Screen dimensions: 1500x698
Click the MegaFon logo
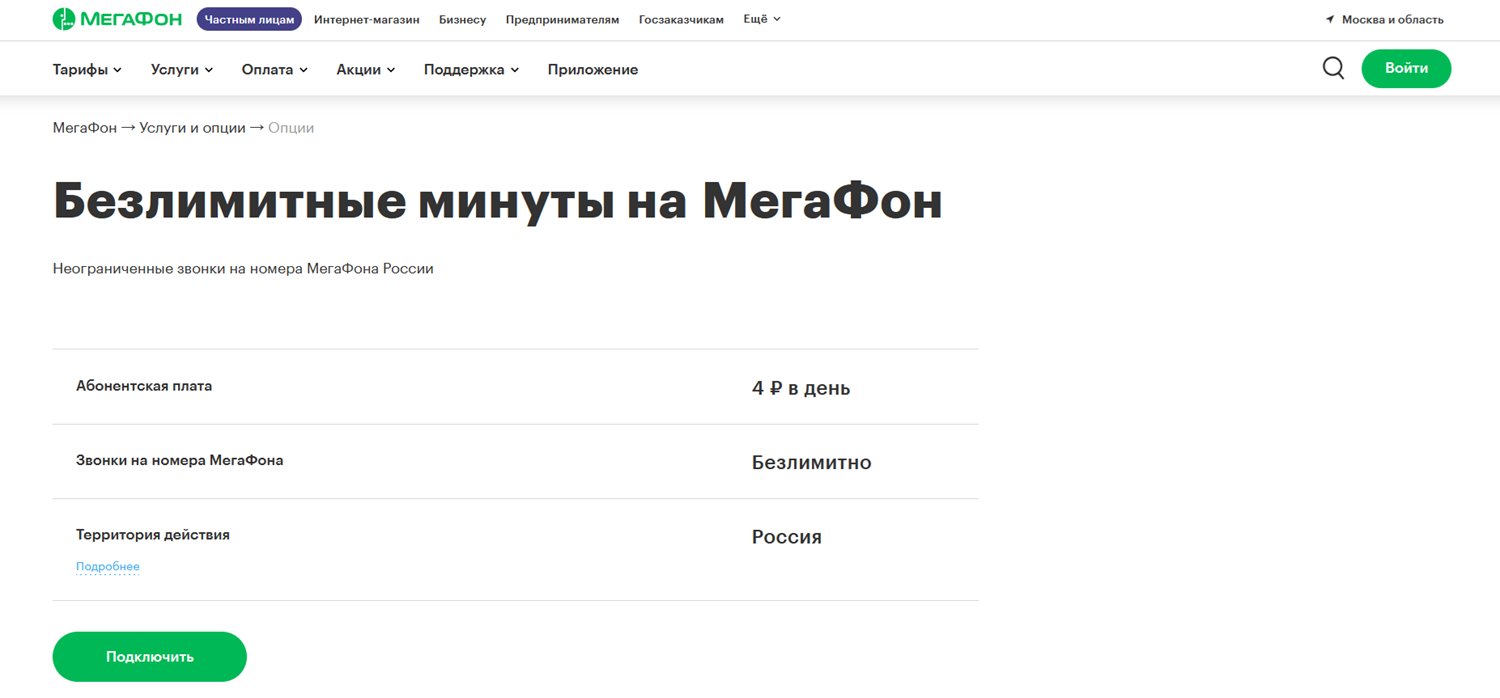(x=117, y=19)
